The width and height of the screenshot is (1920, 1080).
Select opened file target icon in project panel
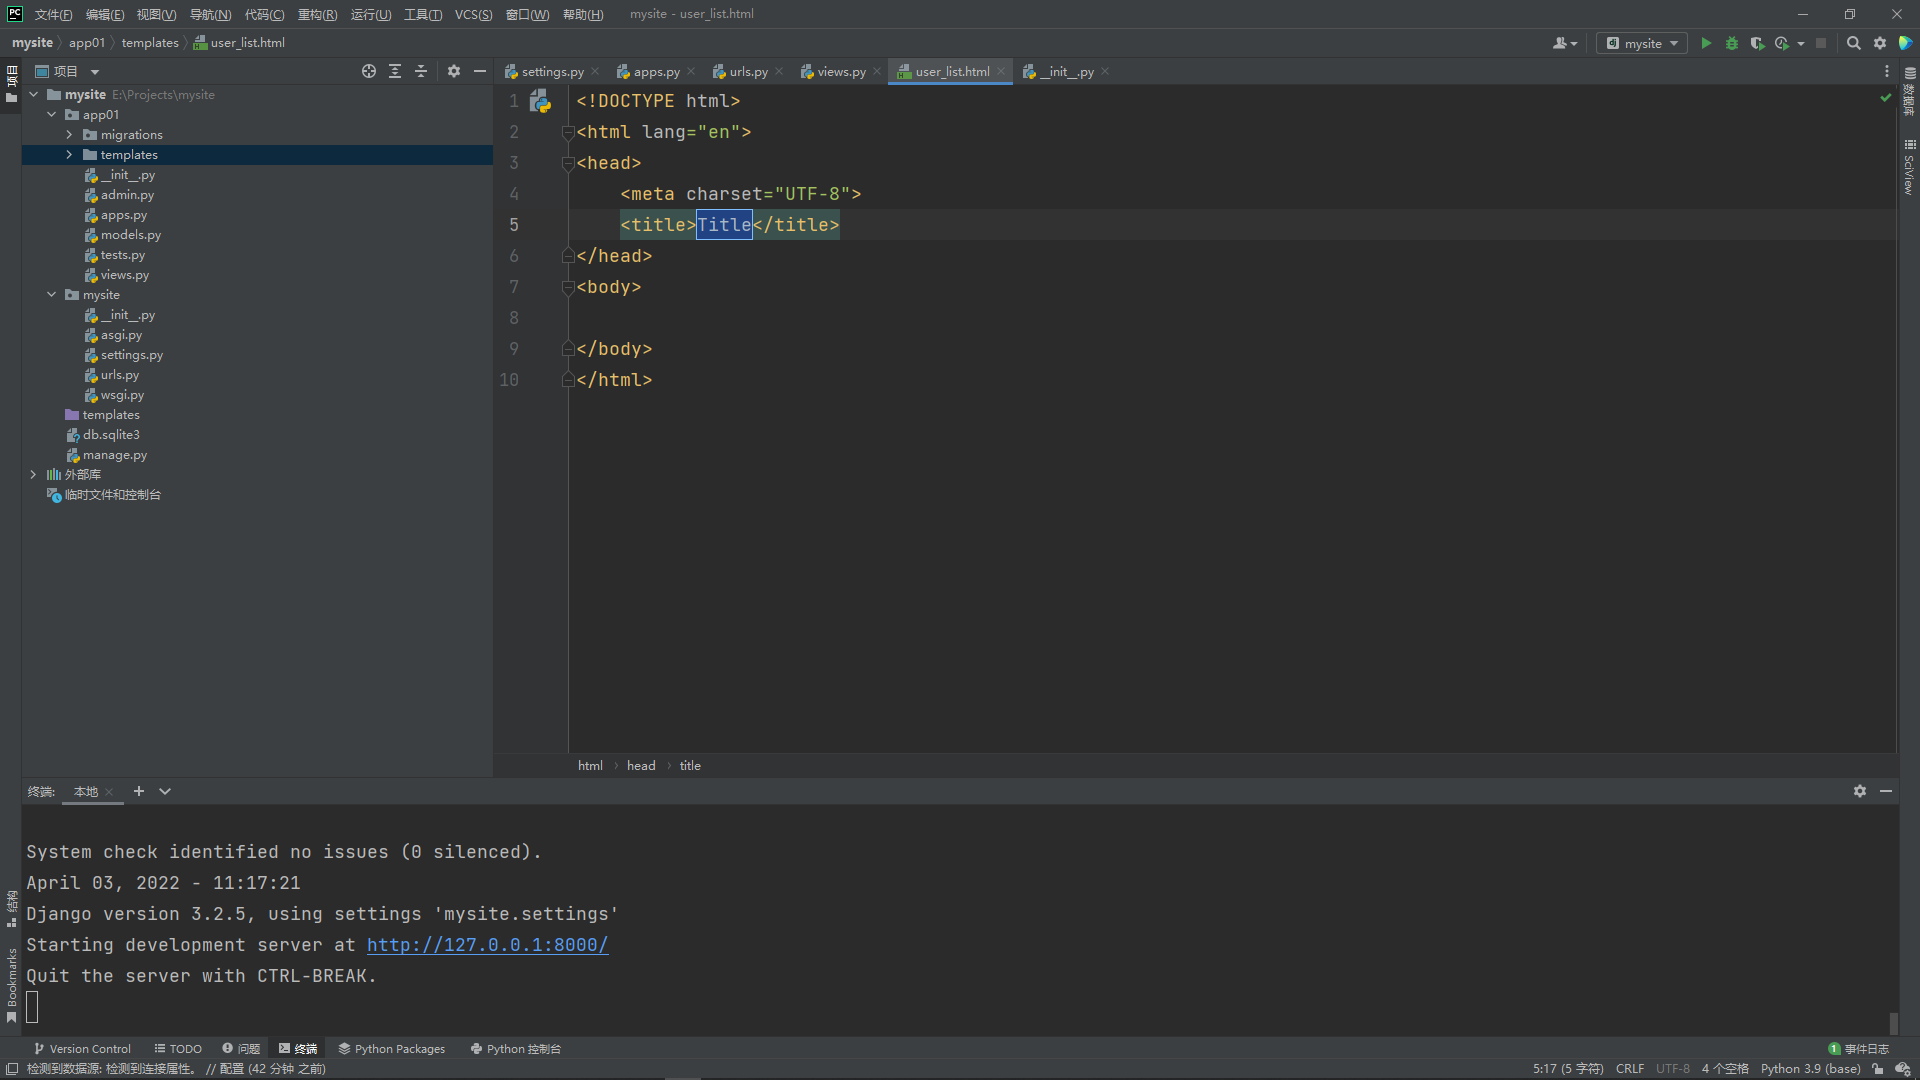pyautogui.click(x=369, y=71)
